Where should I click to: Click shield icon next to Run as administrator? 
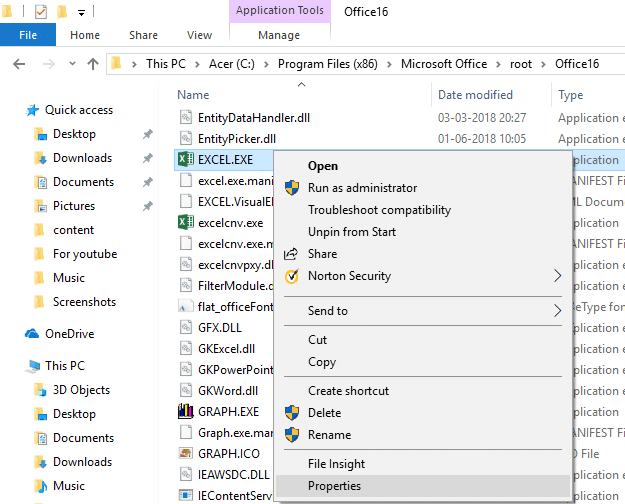tap(292, 188)
